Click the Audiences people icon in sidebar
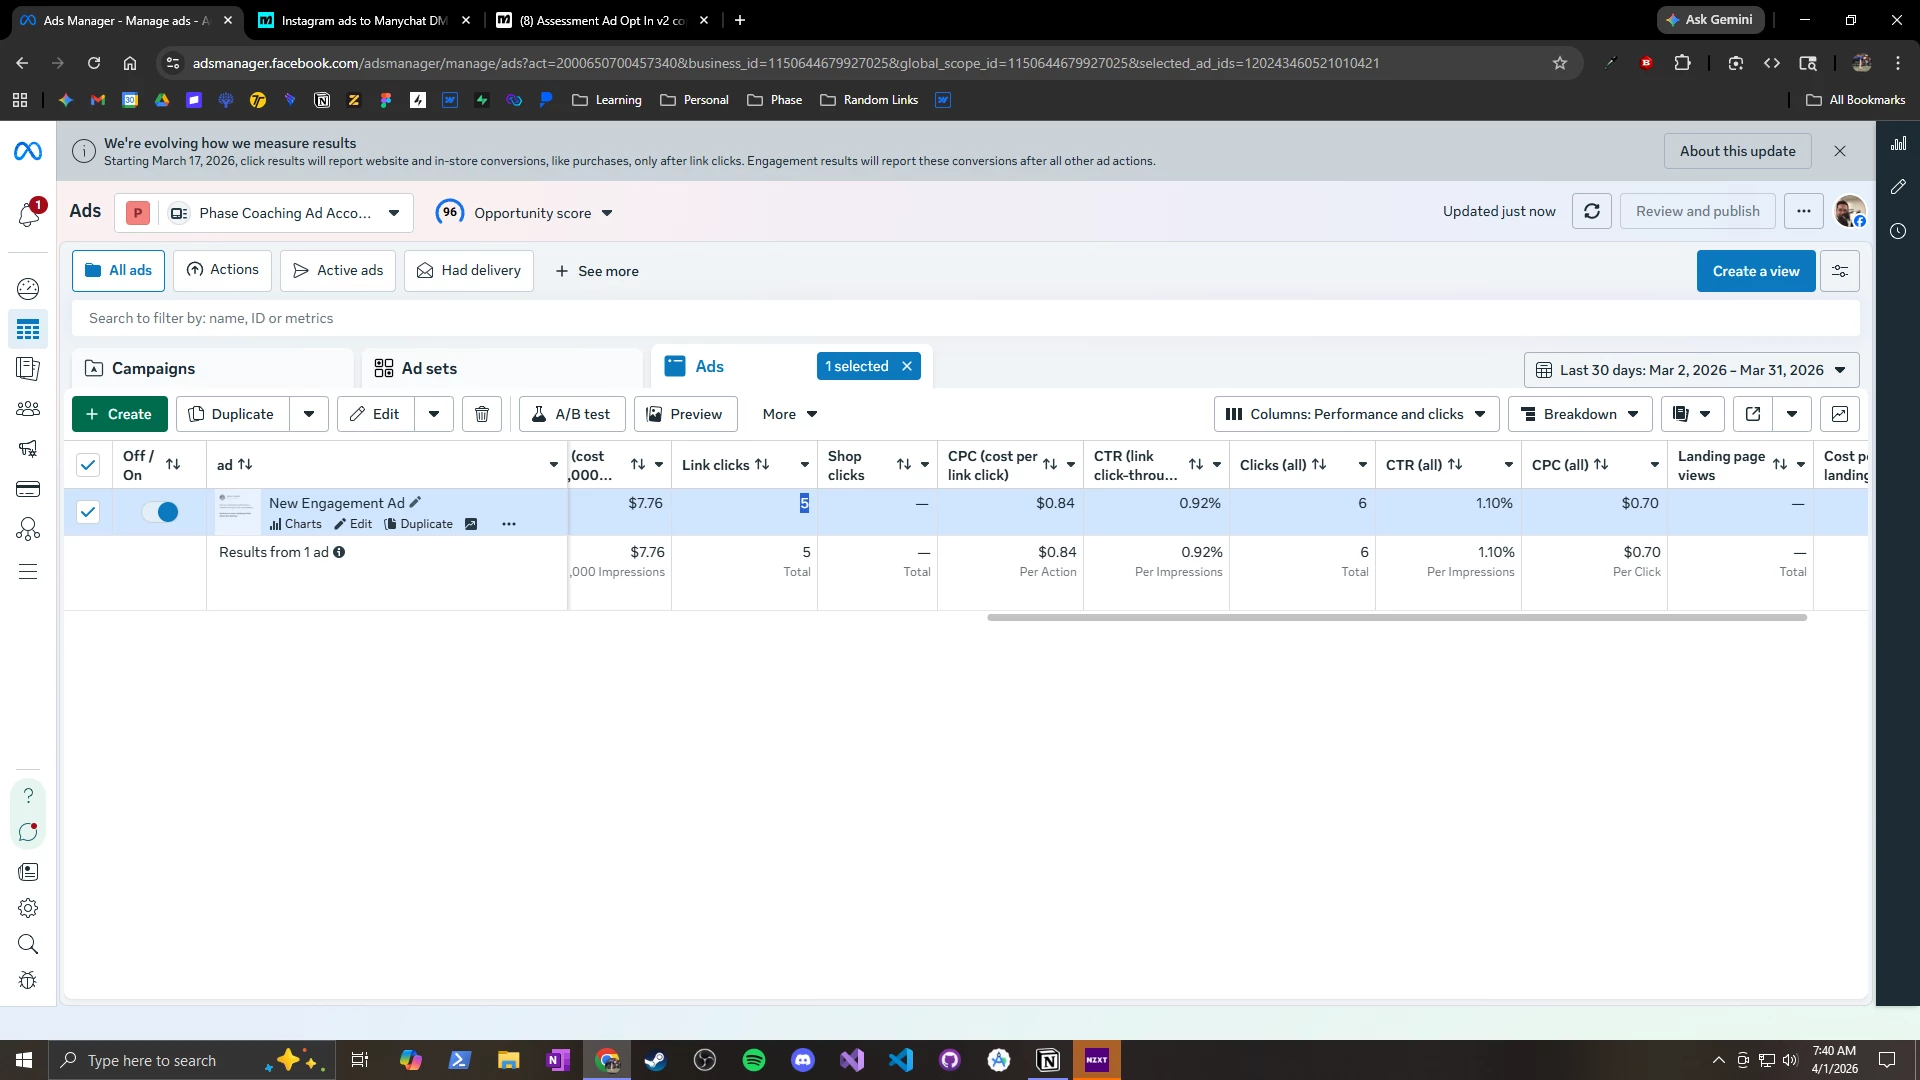 click(x=28, y=409)
